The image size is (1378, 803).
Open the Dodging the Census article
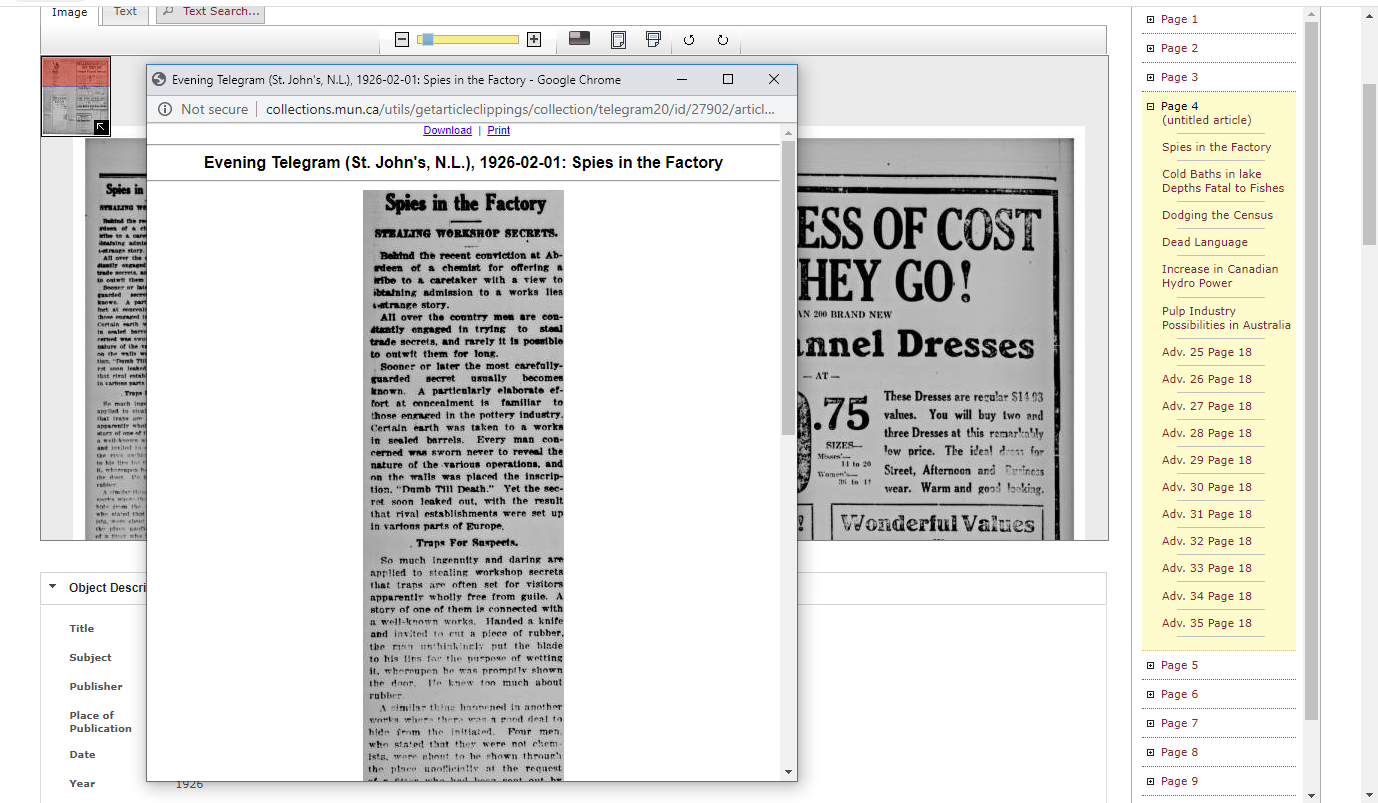click(1217, 215)
